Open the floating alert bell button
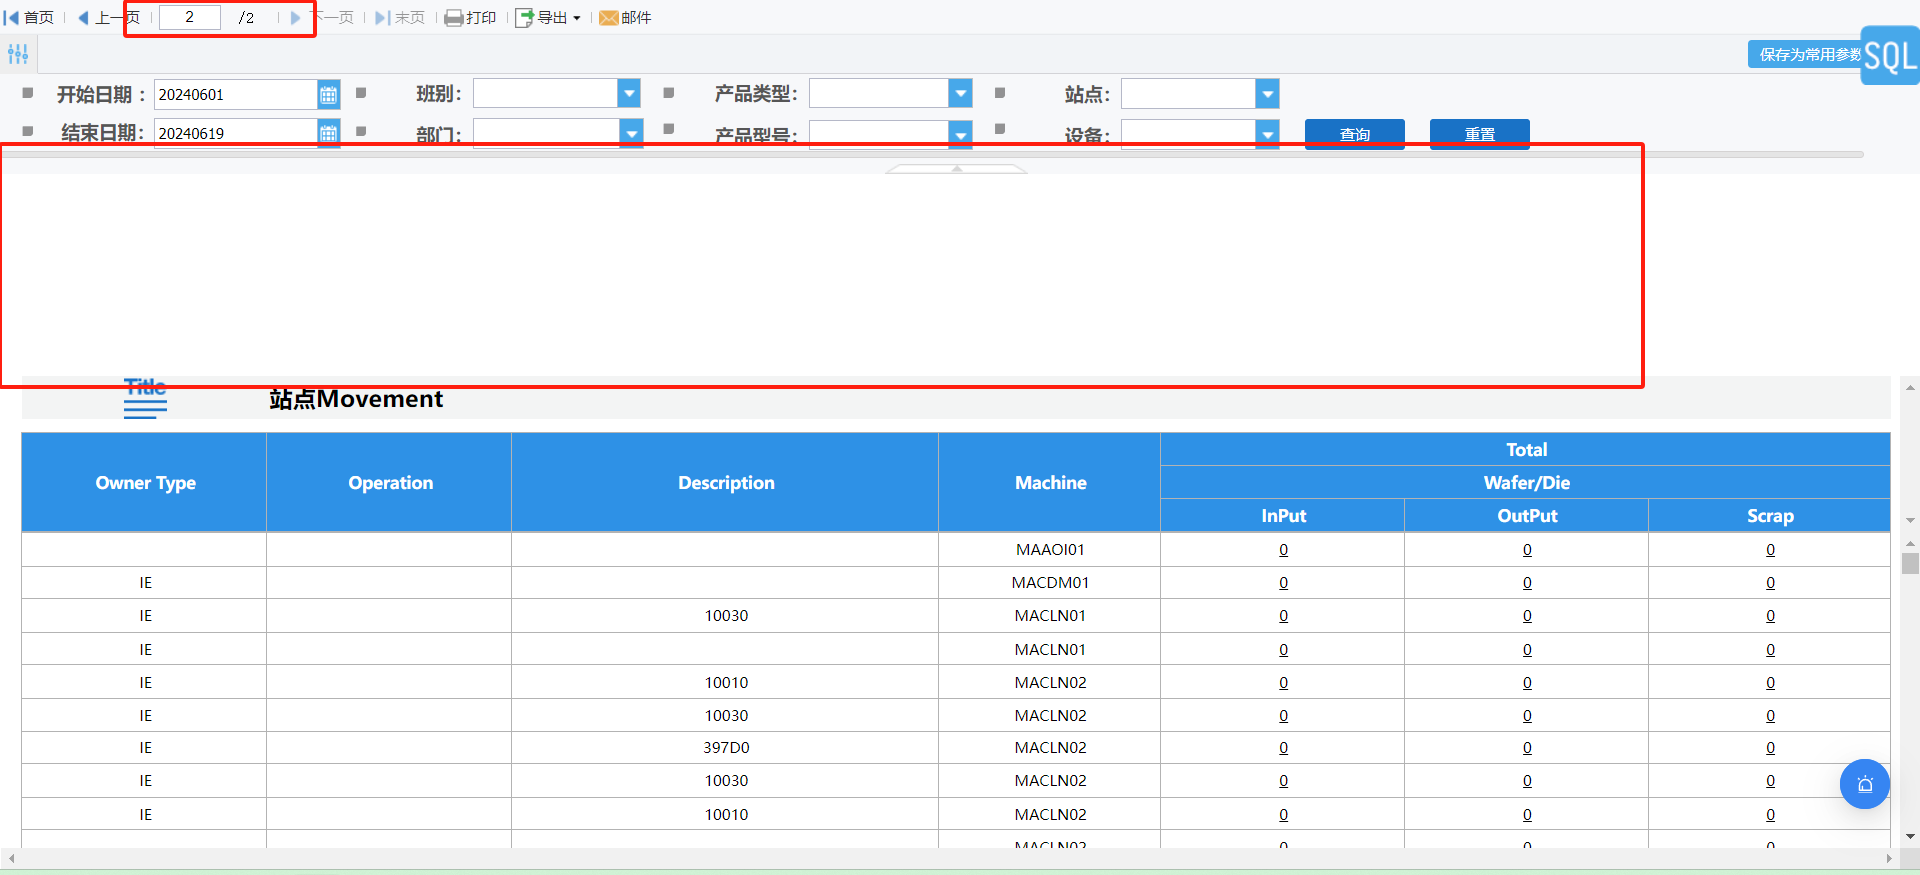This screenshot has width=1920, height=875. click(1865, 784)
